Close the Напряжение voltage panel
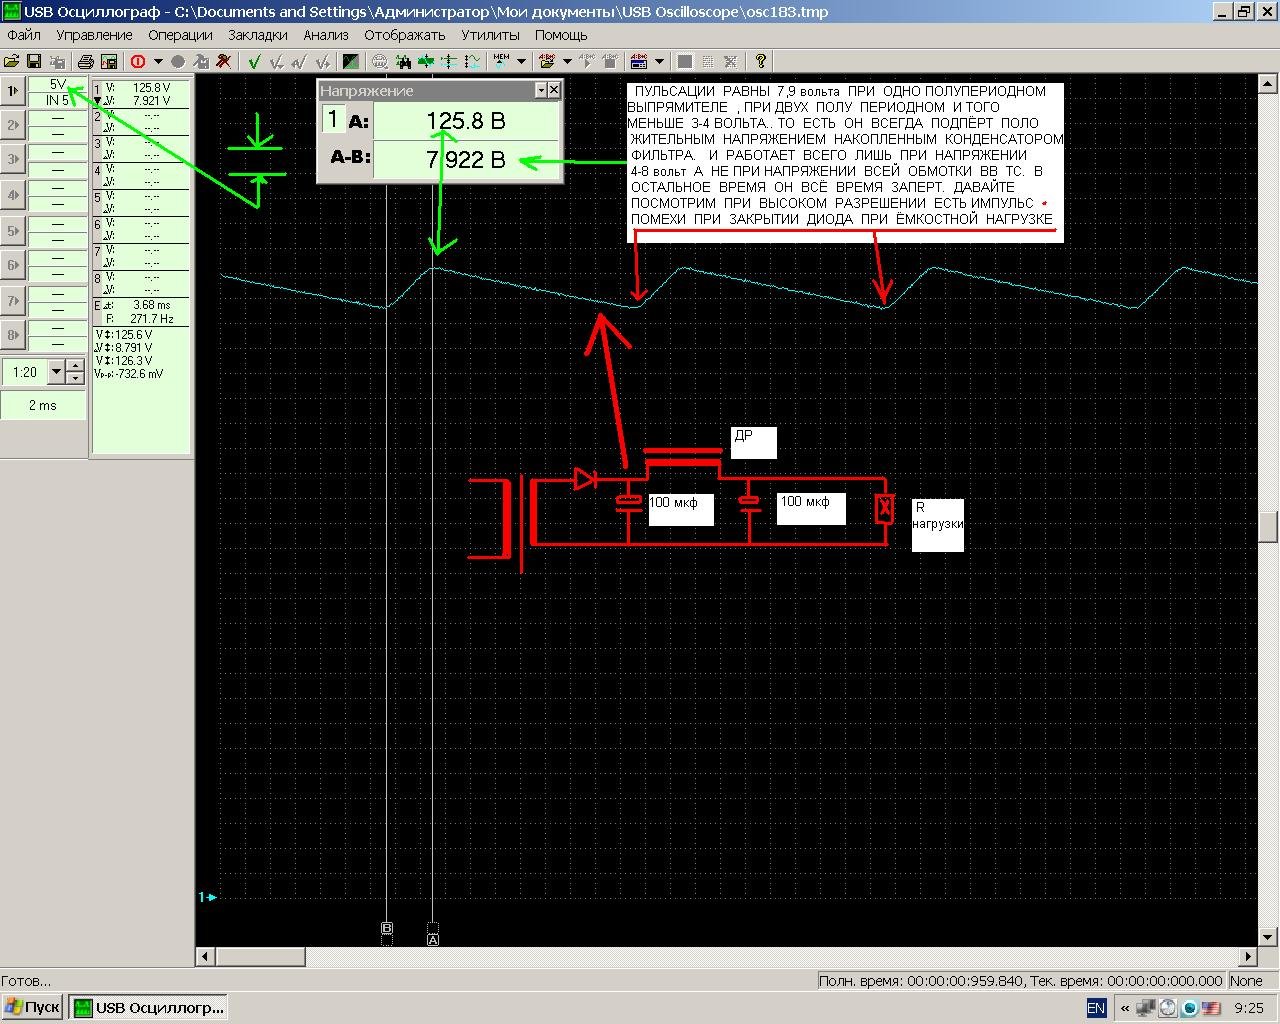1280x1024 pixels. (x=554, y=90)
